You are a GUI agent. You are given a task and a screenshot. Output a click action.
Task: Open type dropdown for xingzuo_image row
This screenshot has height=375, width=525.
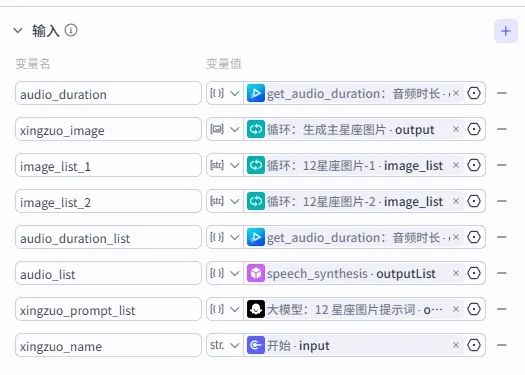pyautogui.click(x=225, y=129)
